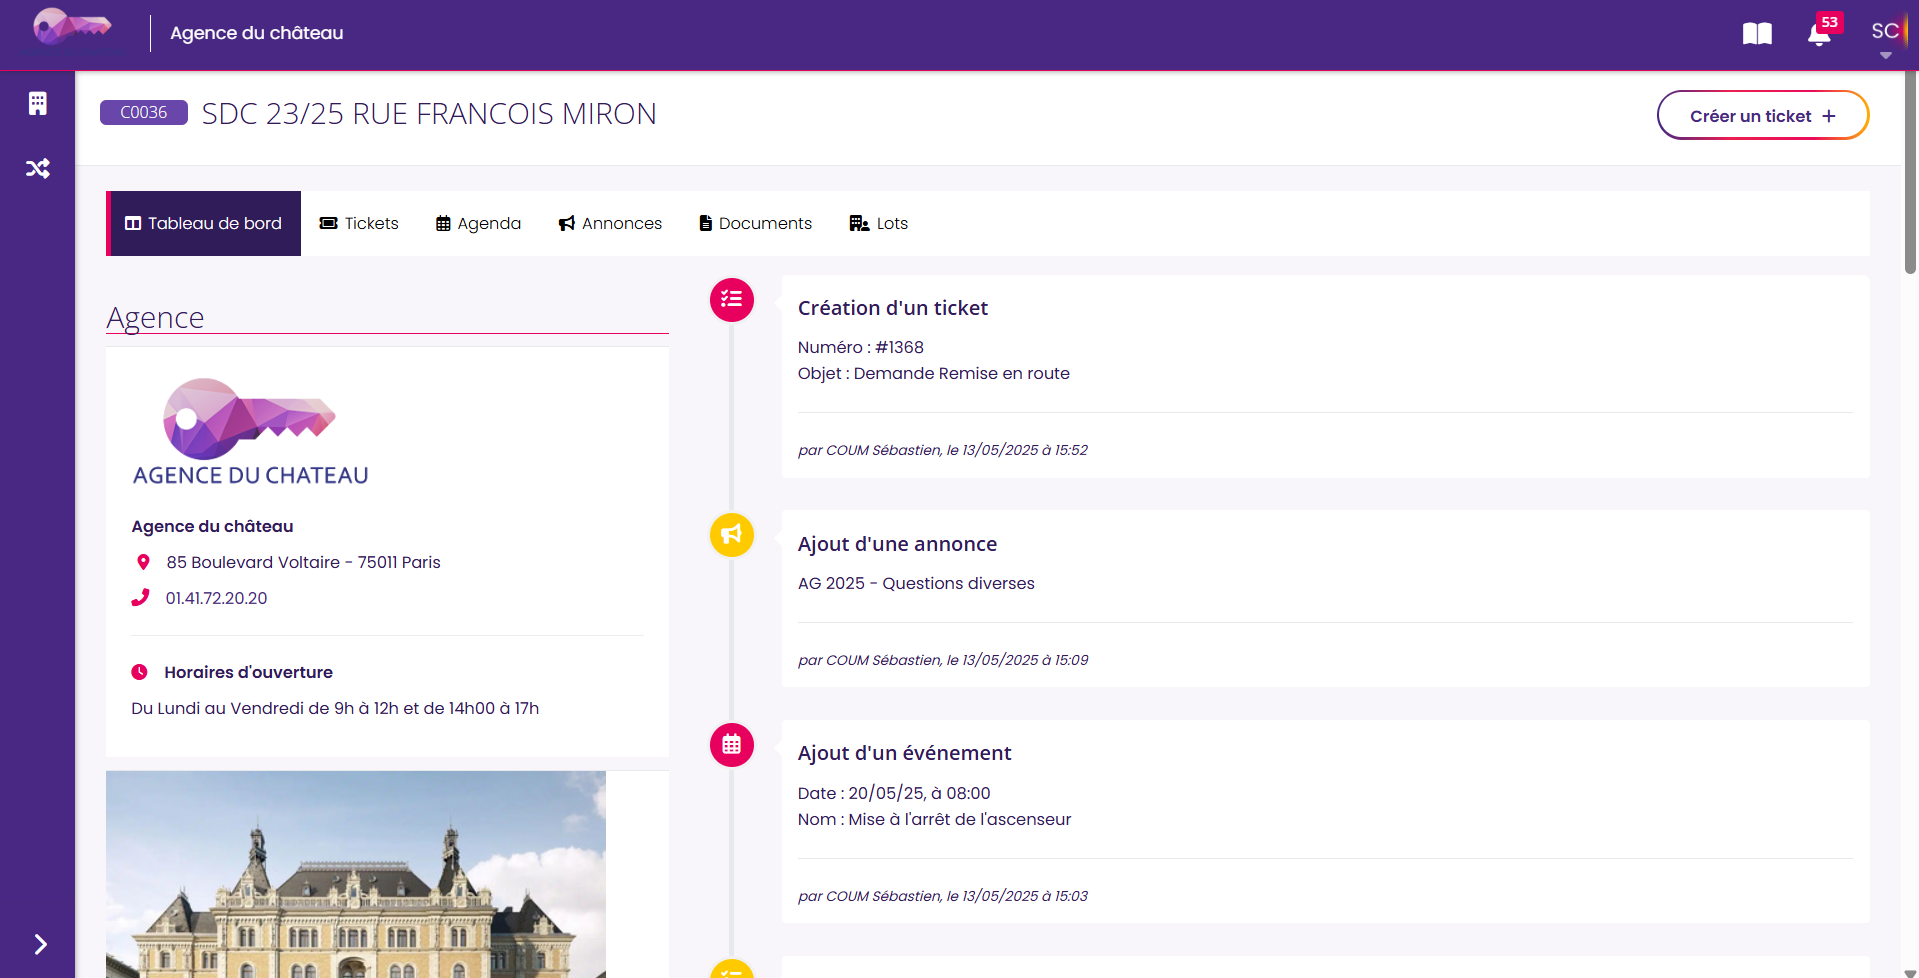Click the château building photo
This screenshot has width=1919, height=978.
click(x=356, y=874)
